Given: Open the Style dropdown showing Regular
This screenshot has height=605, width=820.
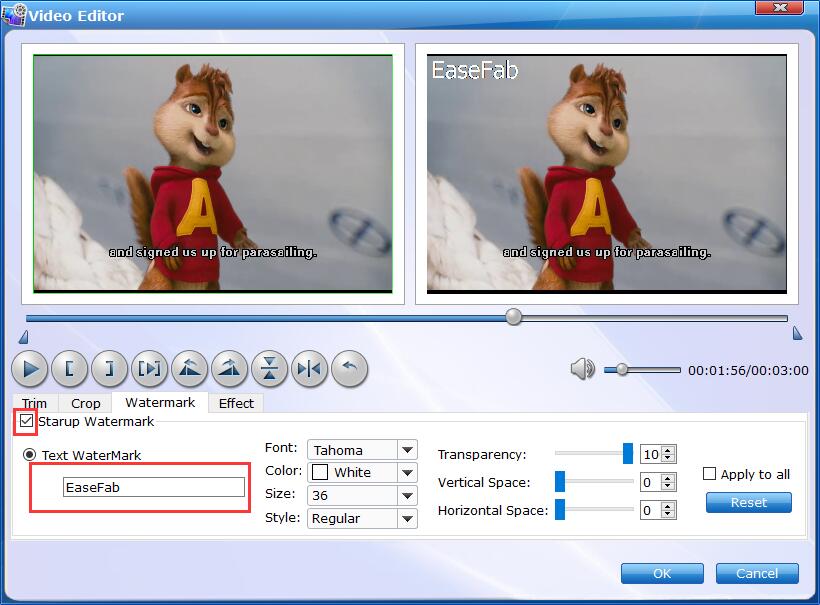Looking at the screenshot, I should (x=362, y=518).
